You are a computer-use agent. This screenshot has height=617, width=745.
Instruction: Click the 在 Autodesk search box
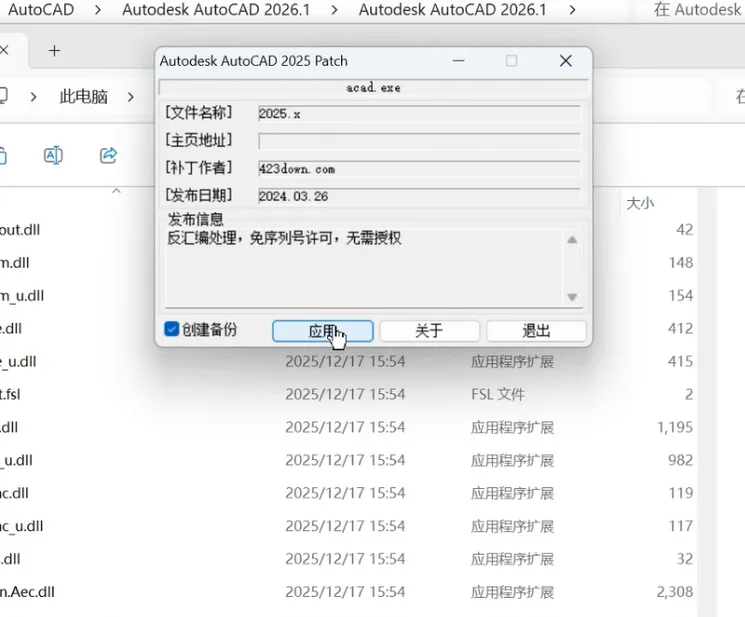697,9
